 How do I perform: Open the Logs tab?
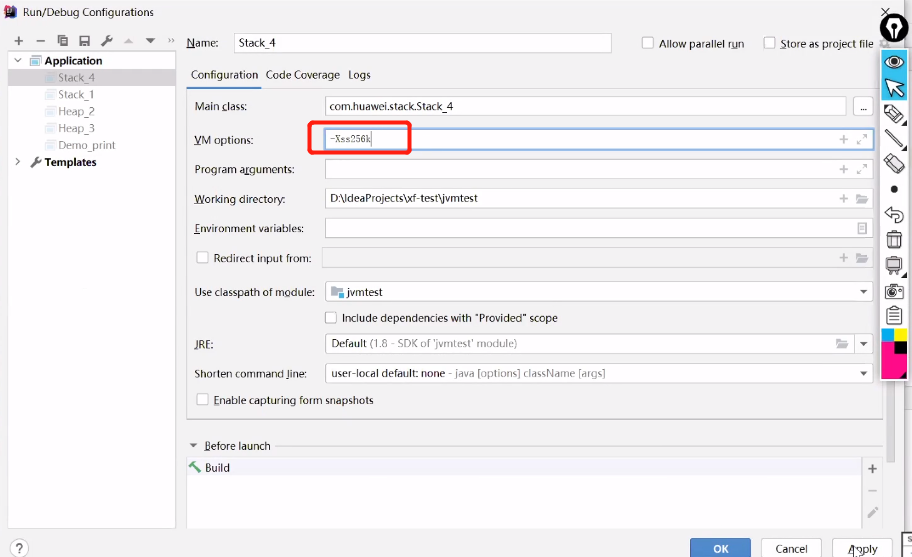point(359,75)
